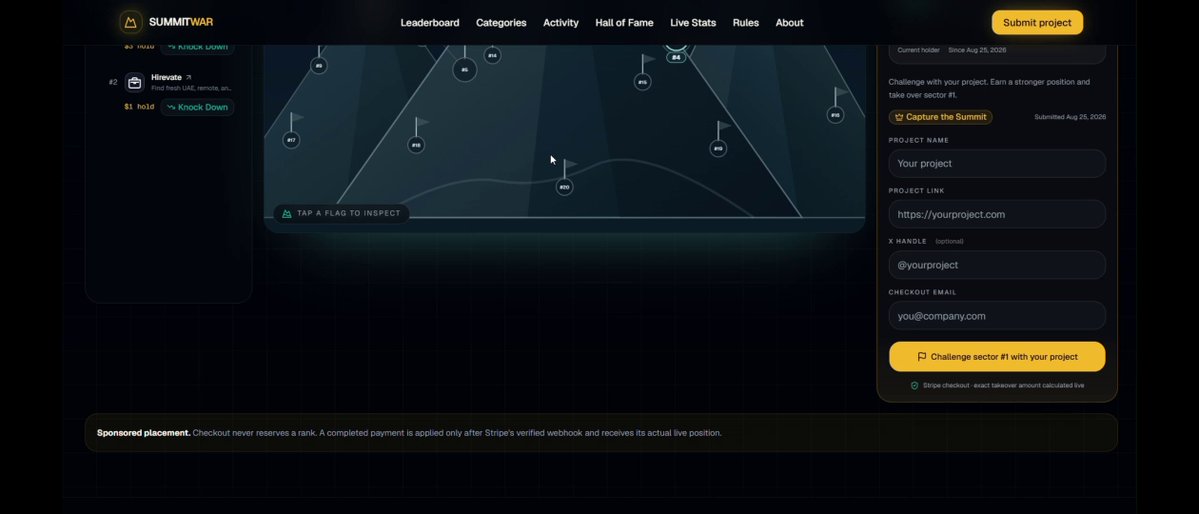1199x514 pixels.
Task: Inspect flag #18 on the mountain
Action: pos(416,145)
